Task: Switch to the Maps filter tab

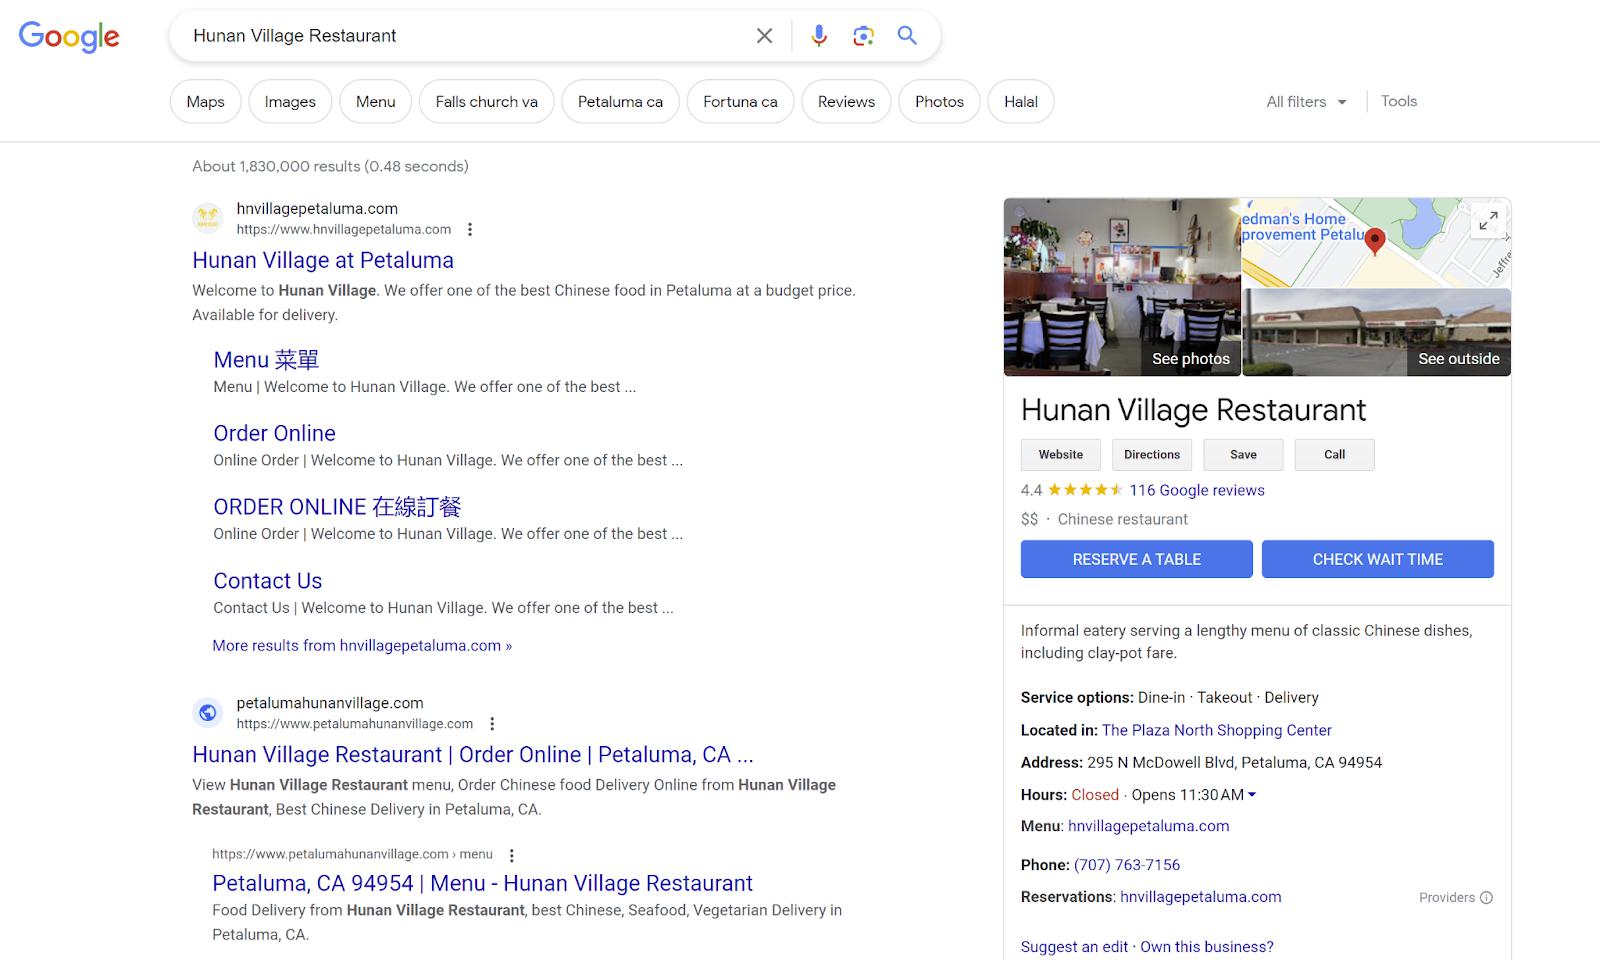Action: pyautogui.click(x=205, y=102)
